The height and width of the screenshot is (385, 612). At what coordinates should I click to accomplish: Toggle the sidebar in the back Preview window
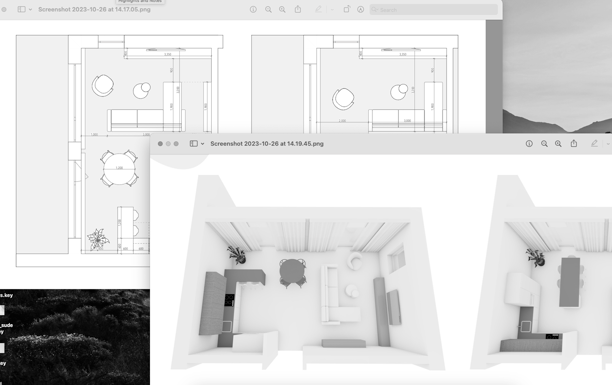(21, 9)
